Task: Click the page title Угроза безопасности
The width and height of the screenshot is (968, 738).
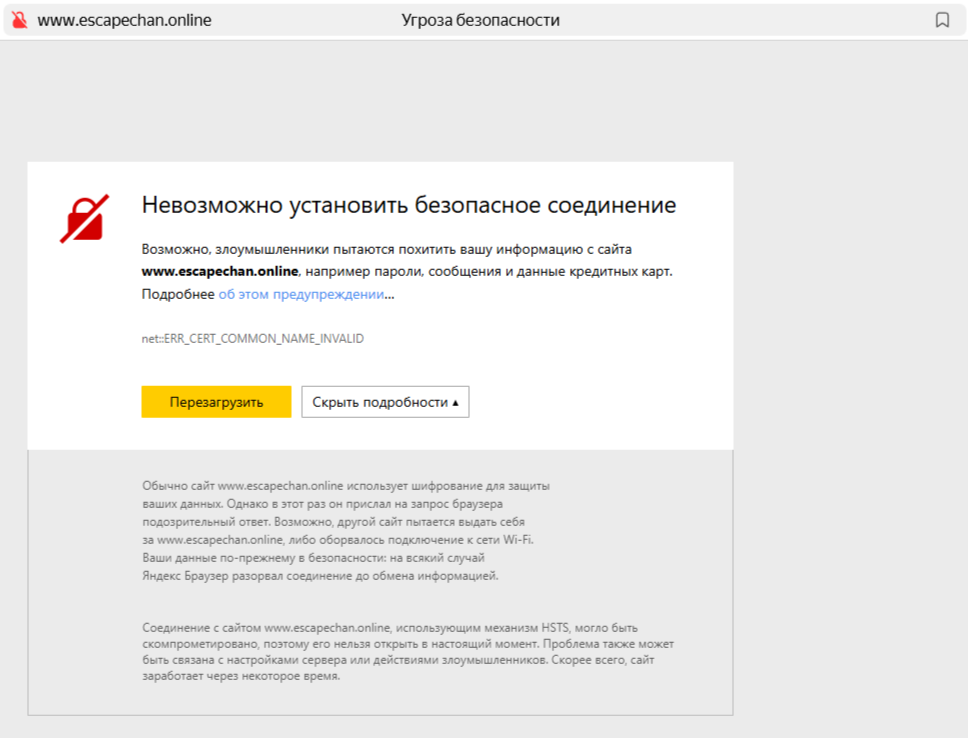Action: (480, 20)
